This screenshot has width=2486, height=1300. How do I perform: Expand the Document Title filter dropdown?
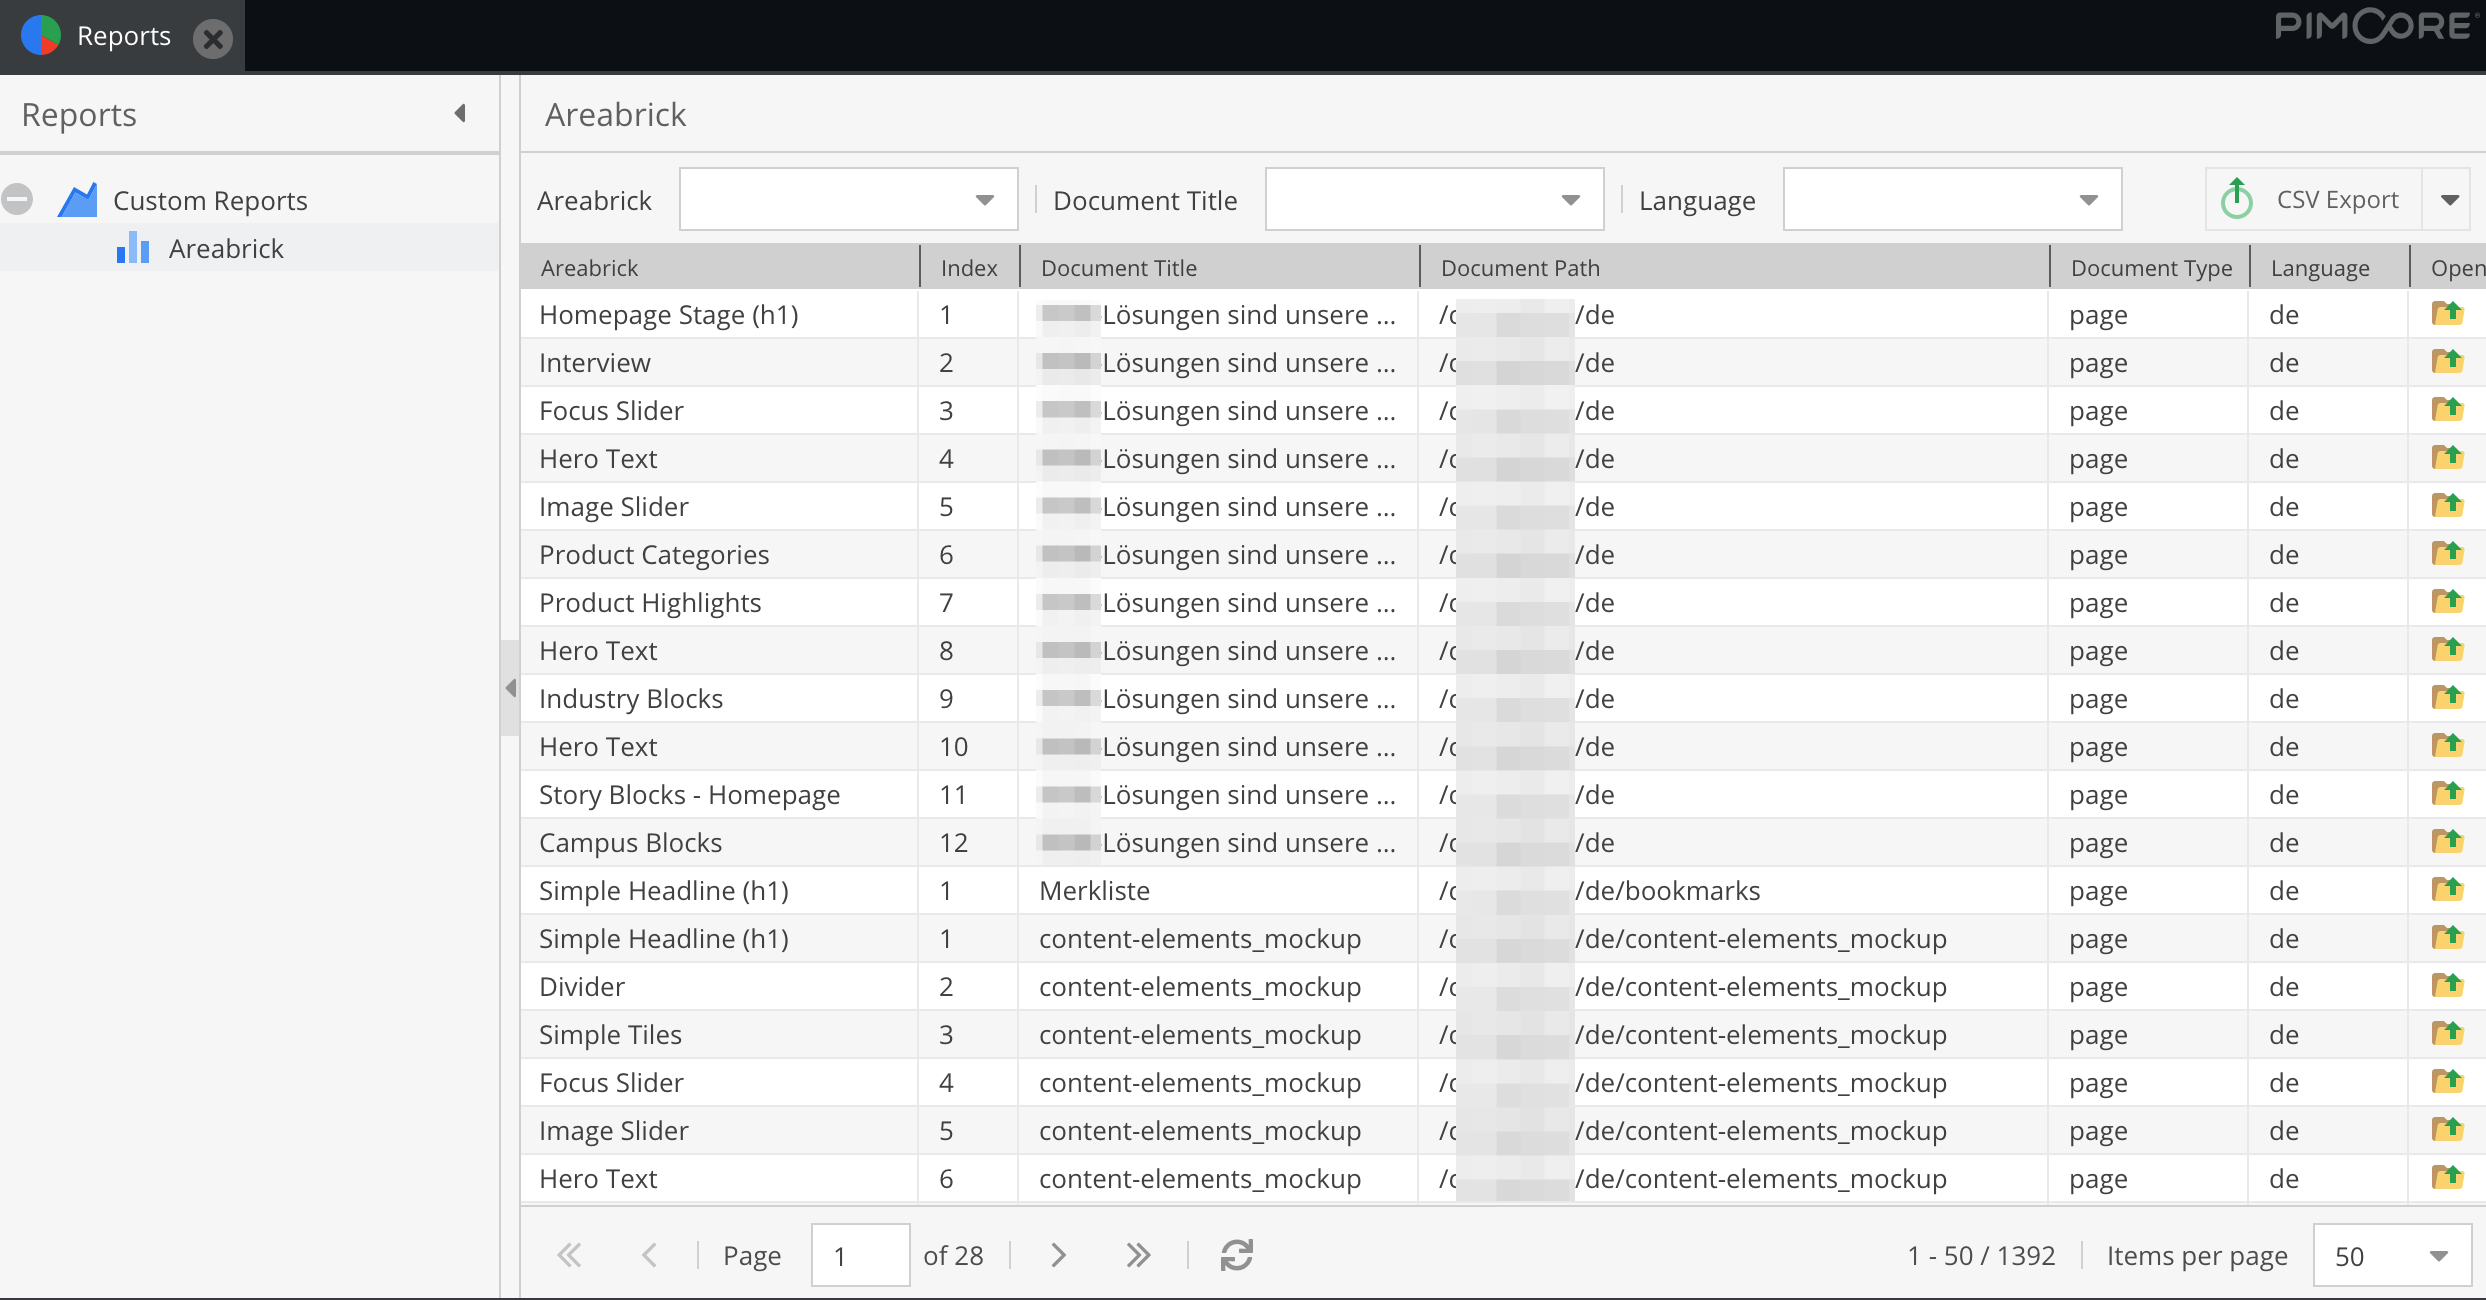pos(1571,200)
